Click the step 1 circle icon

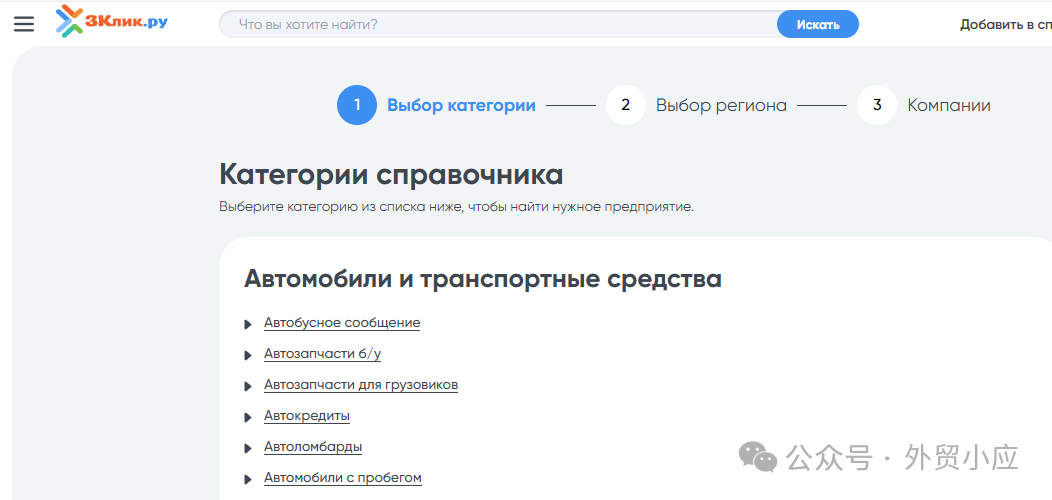[x=357, y=105]
